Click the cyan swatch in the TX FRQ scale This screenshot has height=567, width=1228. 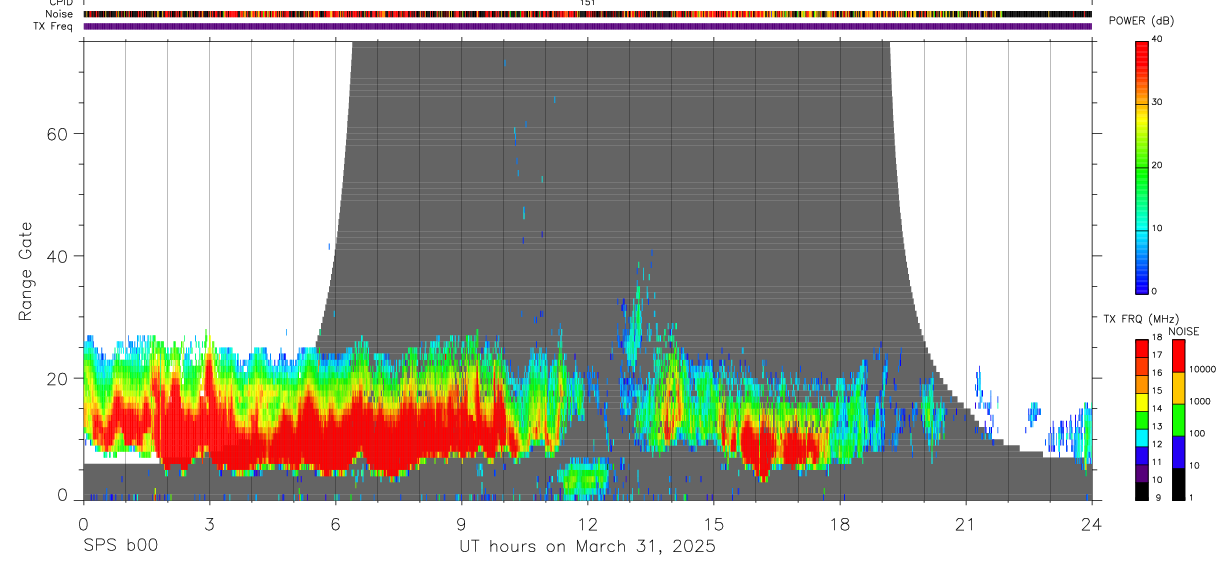tap(1142, 437)
